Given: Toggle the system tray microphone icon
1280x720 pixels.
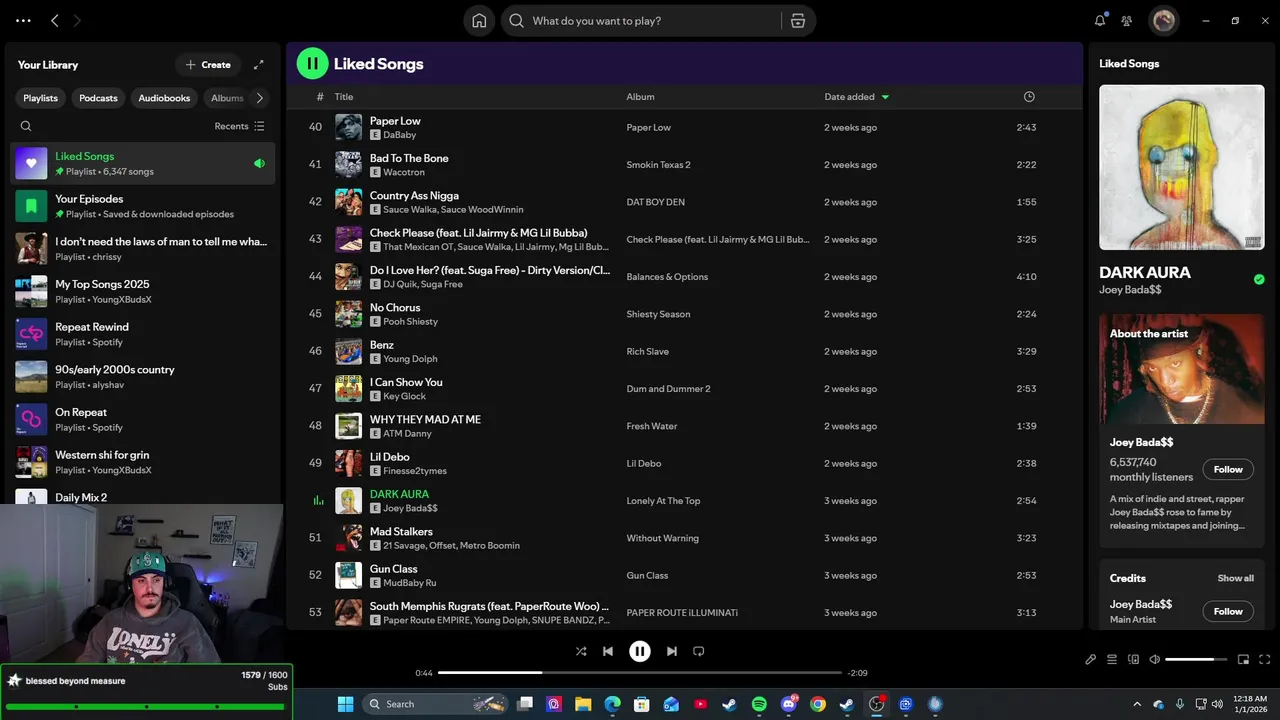Looking at the screenshot, I should pos(1180,704).
